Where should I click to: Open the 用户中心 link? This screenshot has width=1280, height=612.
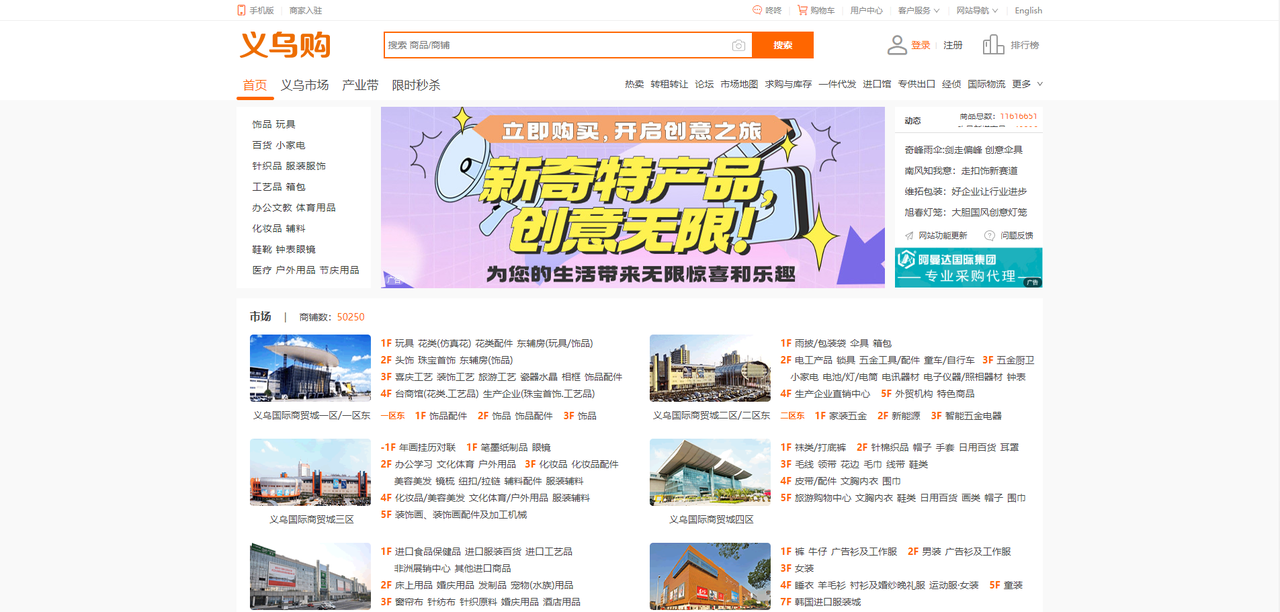[x=866, y=10]
